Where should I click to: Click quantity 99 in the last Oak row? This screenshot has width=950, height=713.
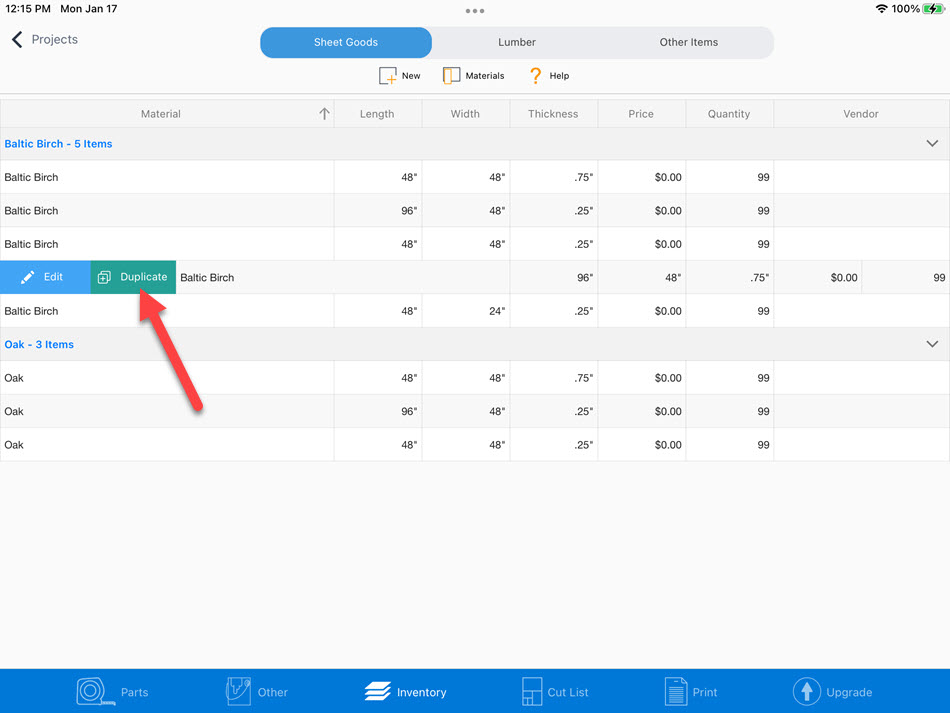tap(729, 445)
